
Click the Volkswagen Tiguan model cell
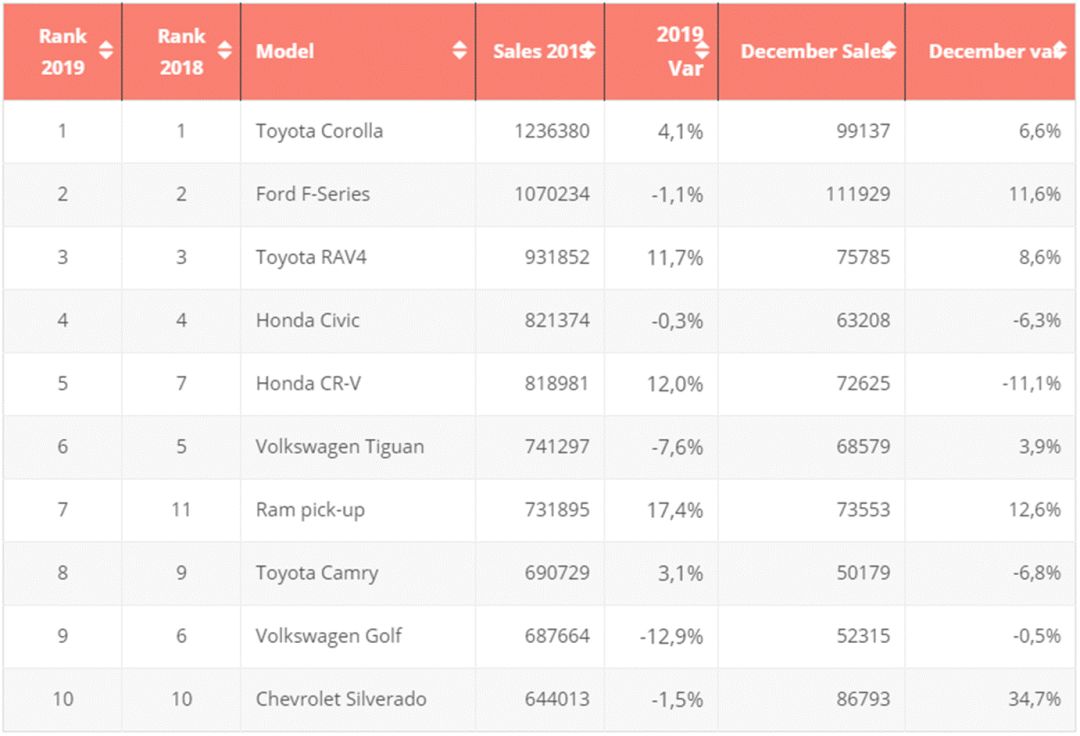coord(339,446)
